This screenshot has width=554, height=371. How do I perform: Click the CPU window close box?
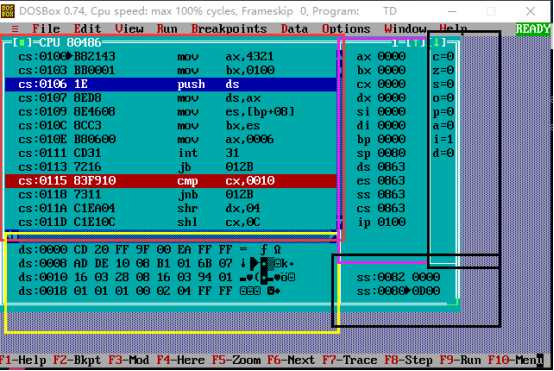coord(22,43)
